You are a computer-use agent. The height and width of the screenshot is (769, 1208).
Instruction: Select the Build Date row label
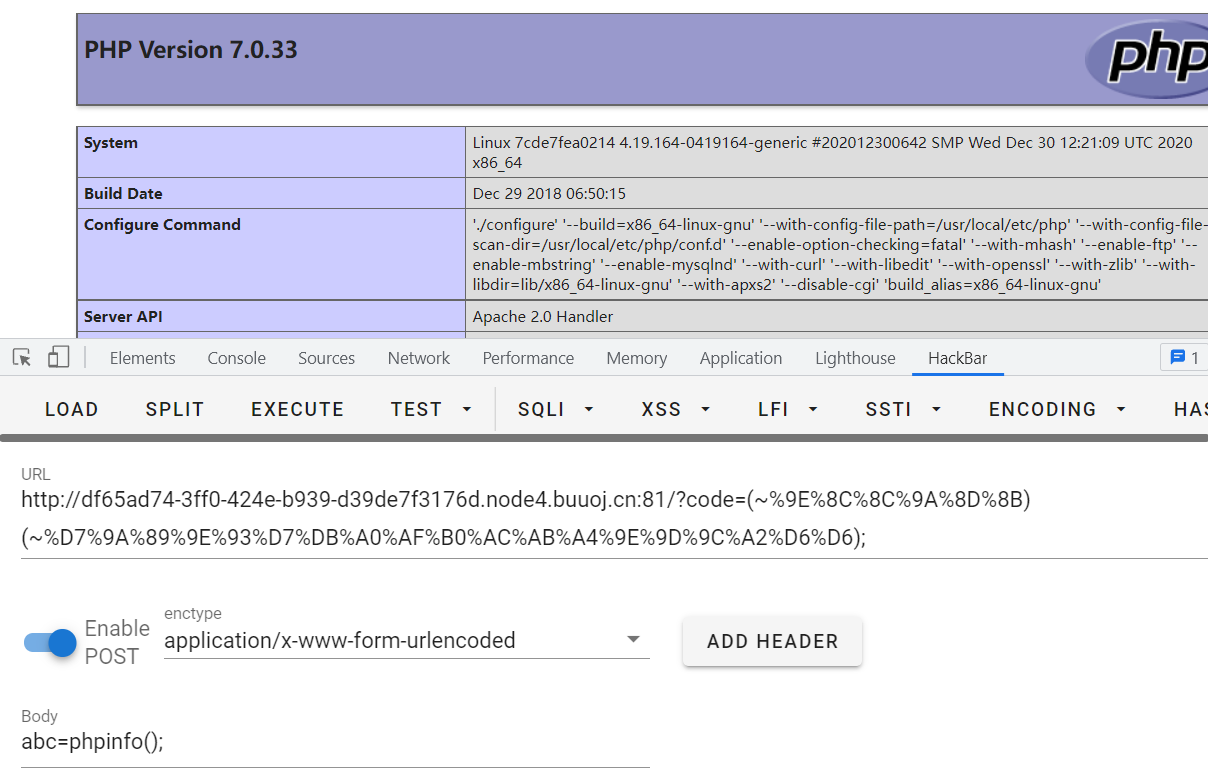tap(123, 194)
